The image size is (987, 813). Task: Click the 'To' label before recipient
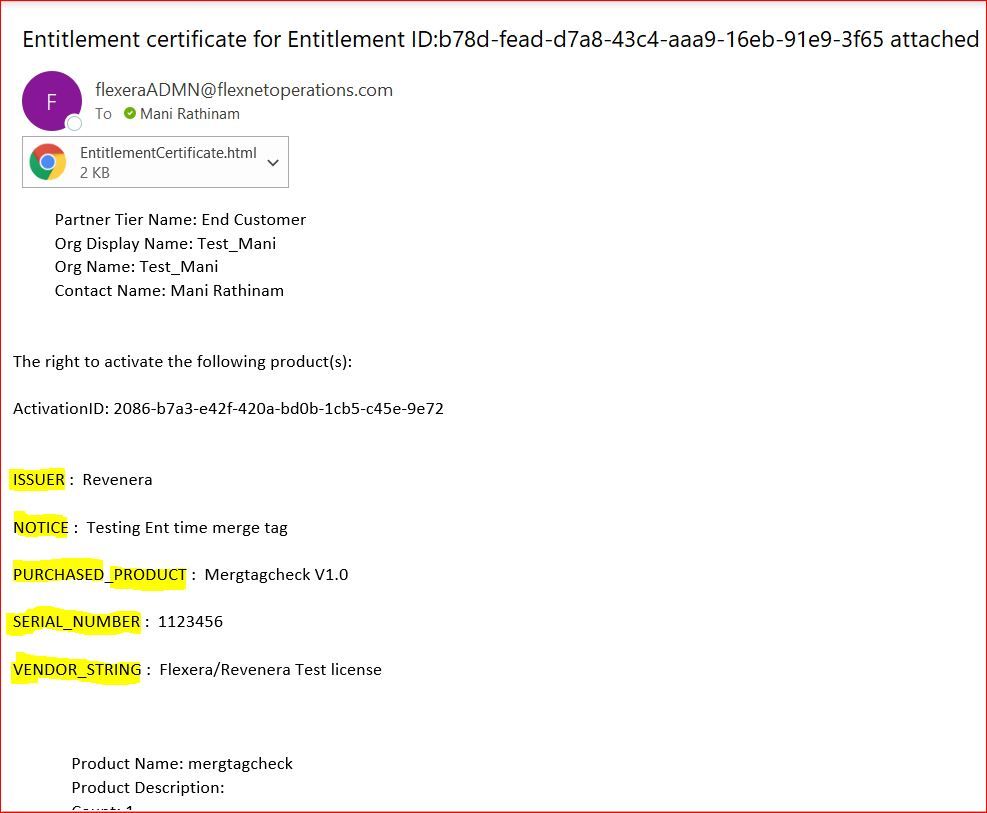(x=103, y=114)
